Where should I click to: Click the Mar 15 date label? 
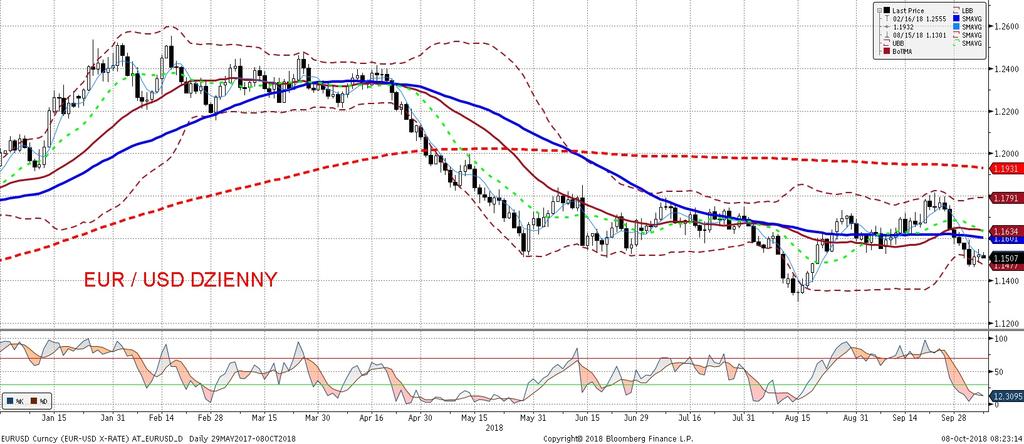point(264,417)
